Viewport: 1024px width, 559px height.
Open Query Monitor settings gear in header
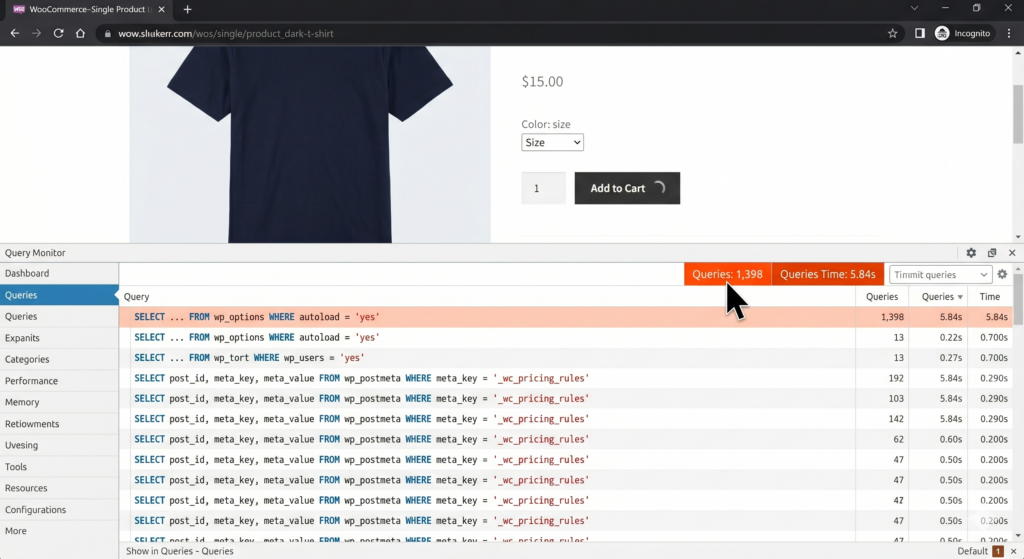coord(971,253)
